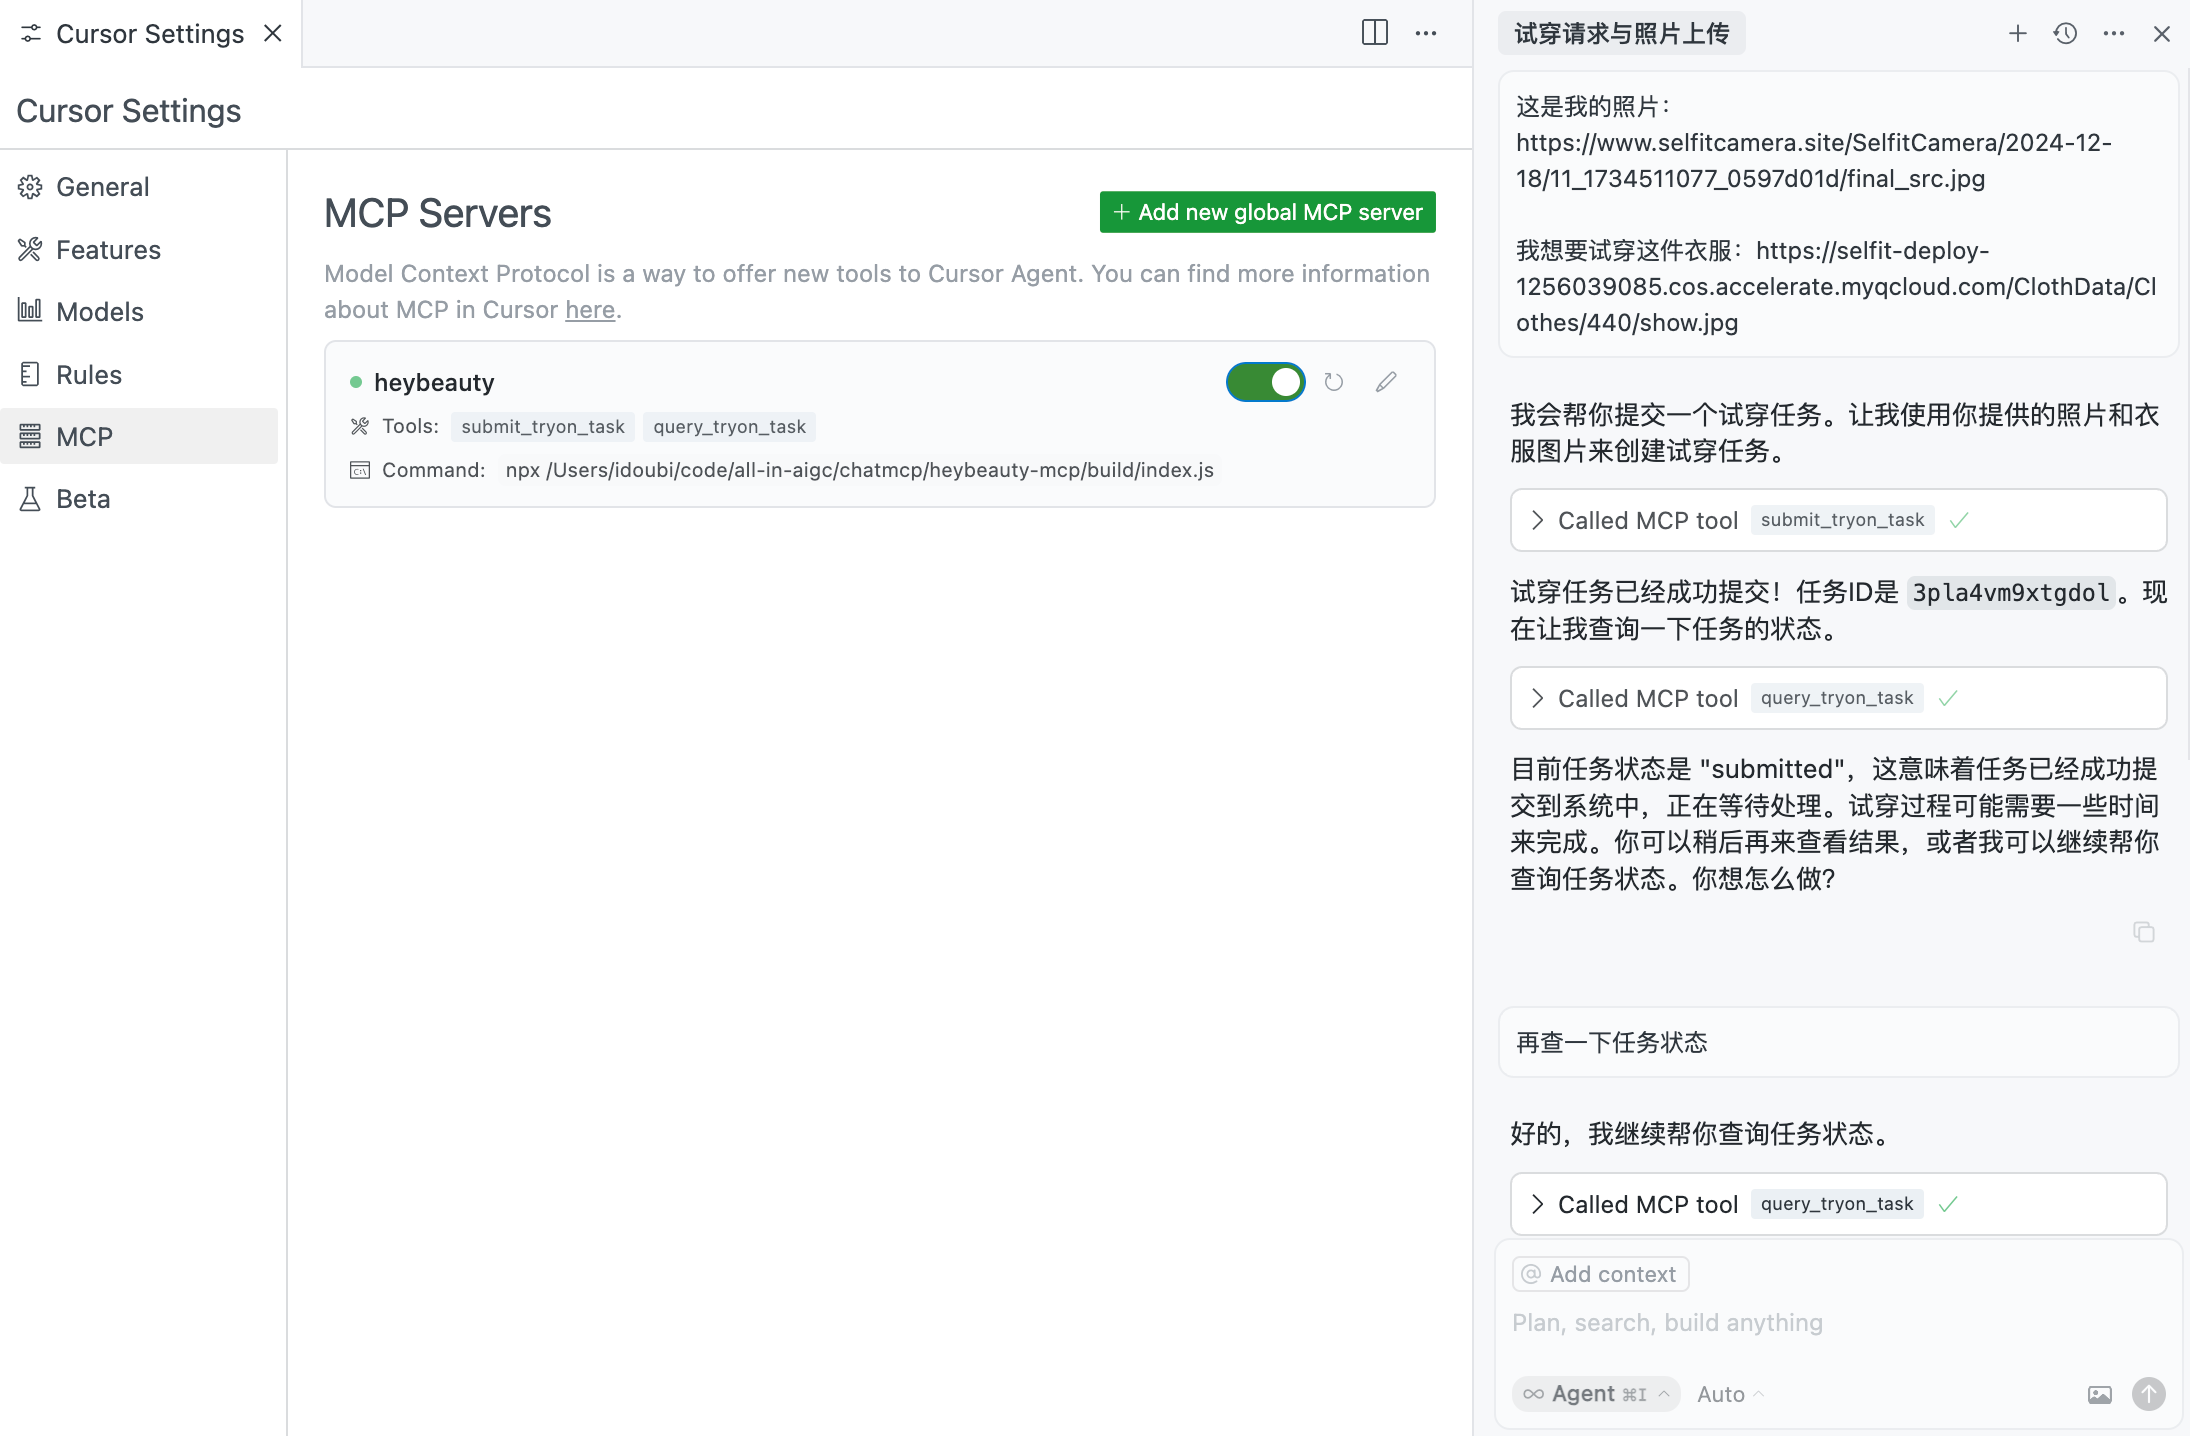2190x1436 pixels.
Task: Start a new chat with plus icon
Action: click(x=2017, y=34)
